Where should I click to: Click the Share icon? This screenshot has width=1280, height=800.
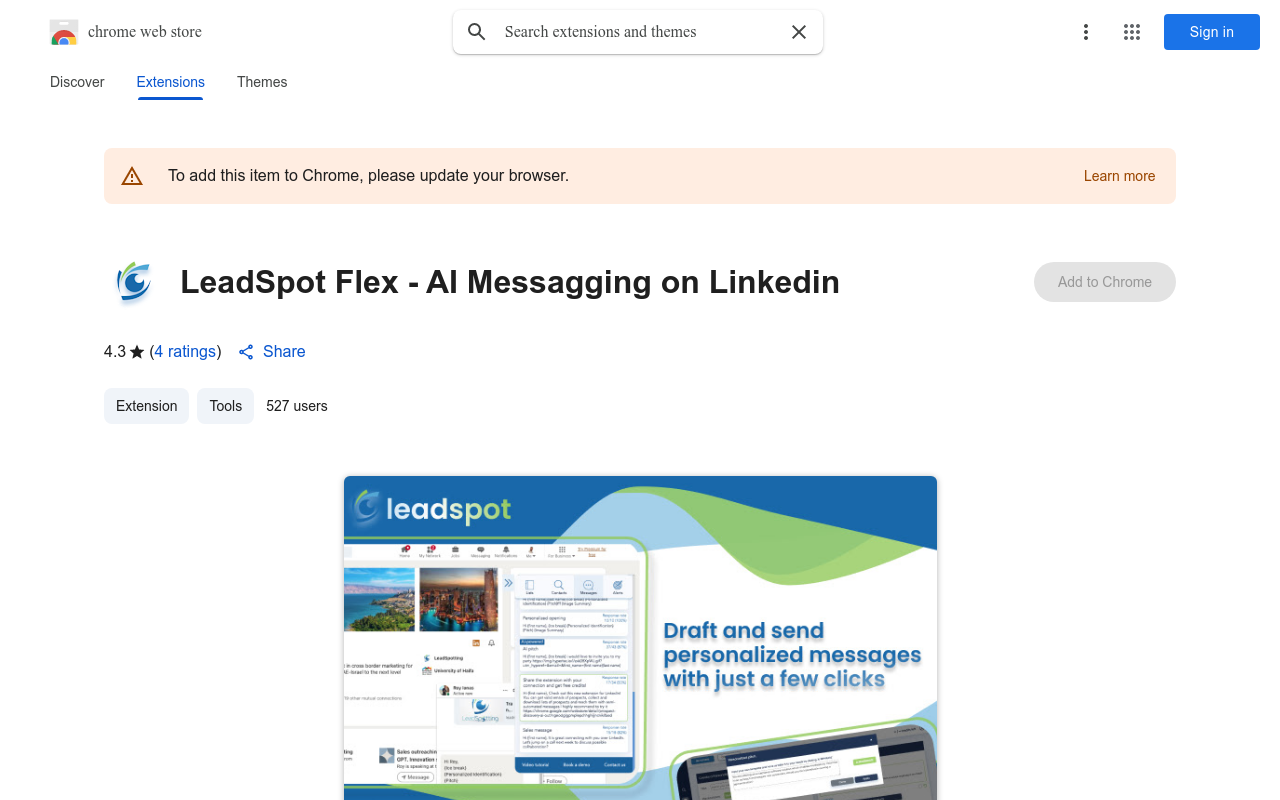tap(246, 352)
